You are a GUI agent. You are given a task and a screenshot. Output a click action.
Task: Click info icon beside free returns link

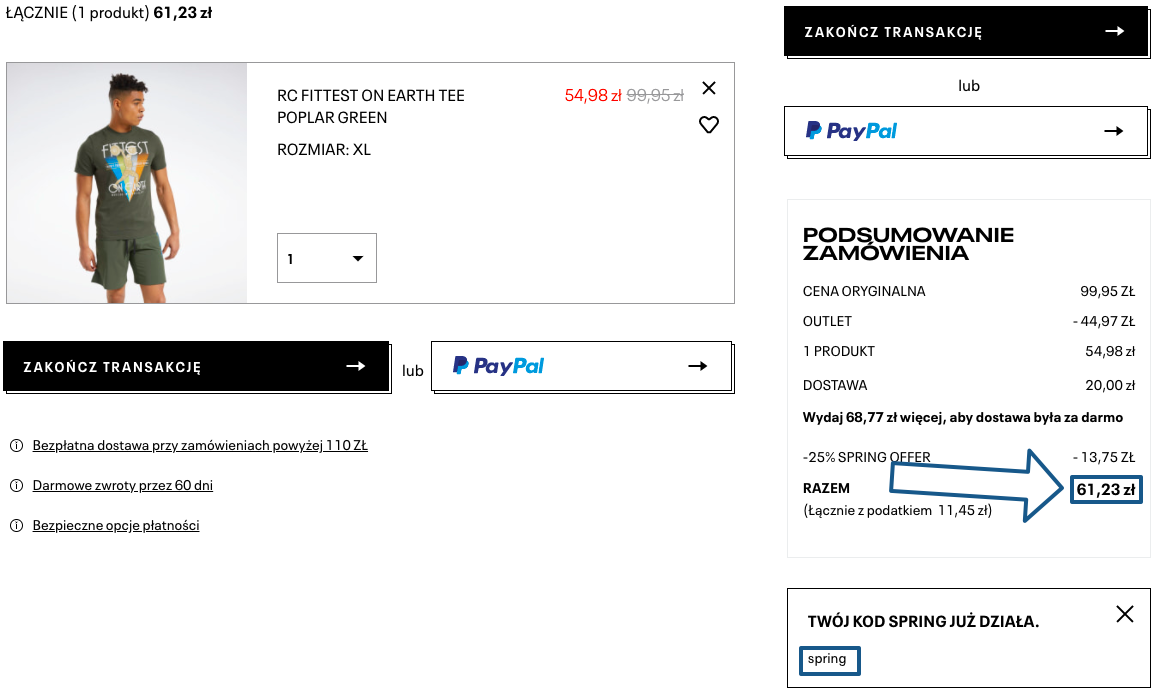pos(16,485)
